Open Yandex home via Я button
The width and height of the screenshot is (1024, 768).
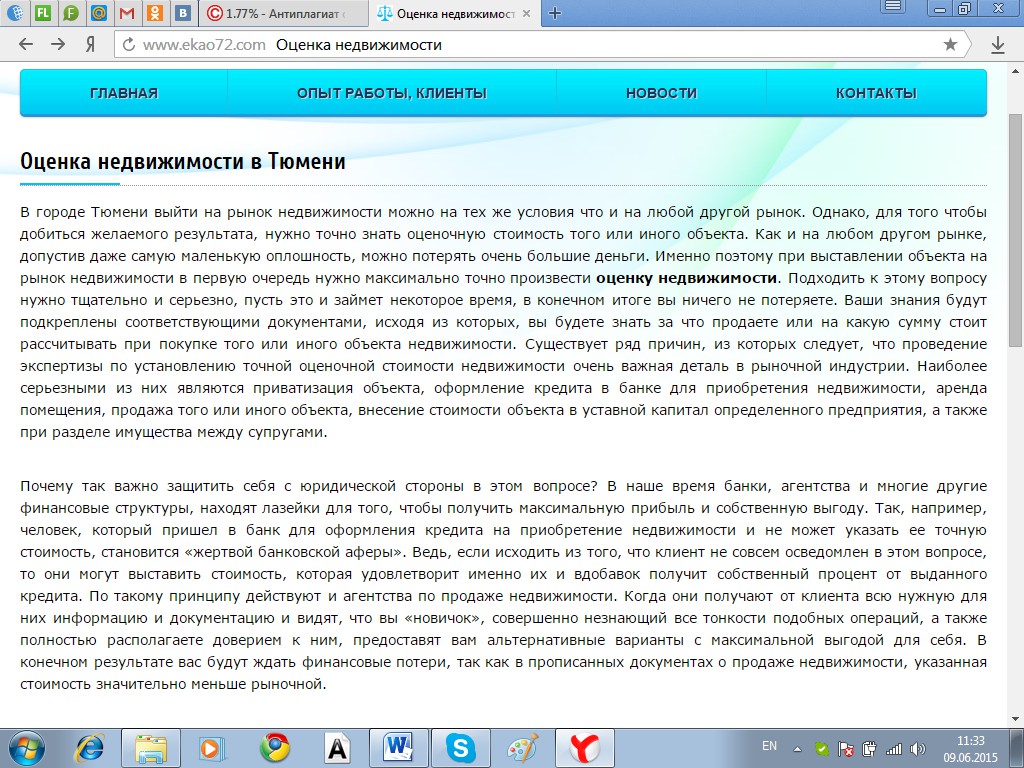click(91, 44)
